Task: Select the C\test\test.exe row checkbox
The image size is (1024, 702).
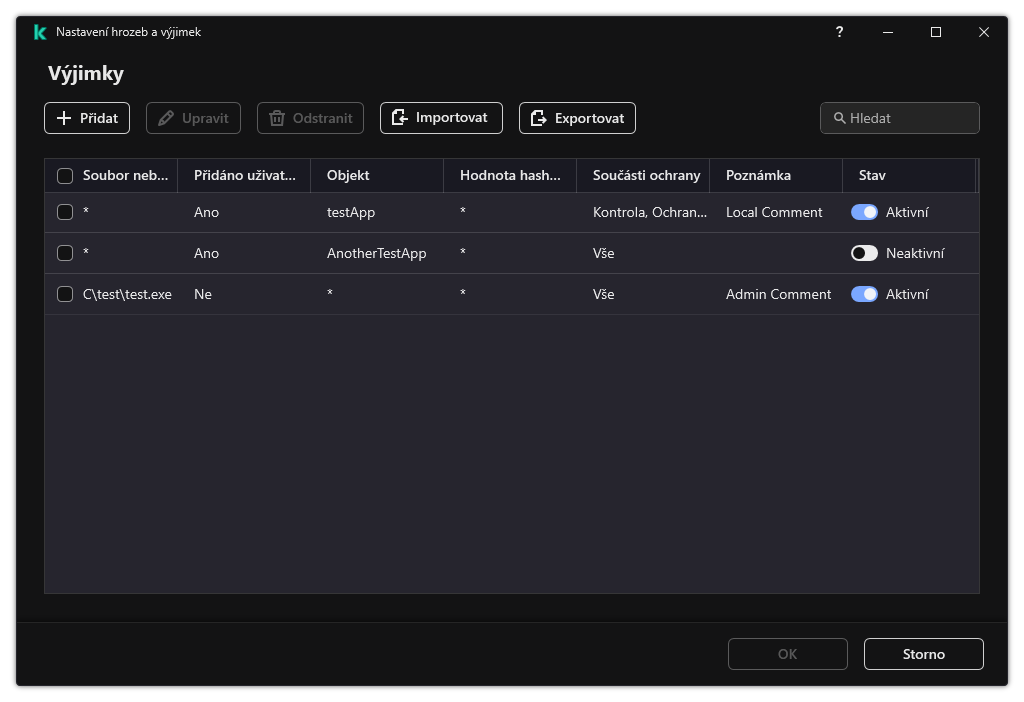Action: (65, 294)
